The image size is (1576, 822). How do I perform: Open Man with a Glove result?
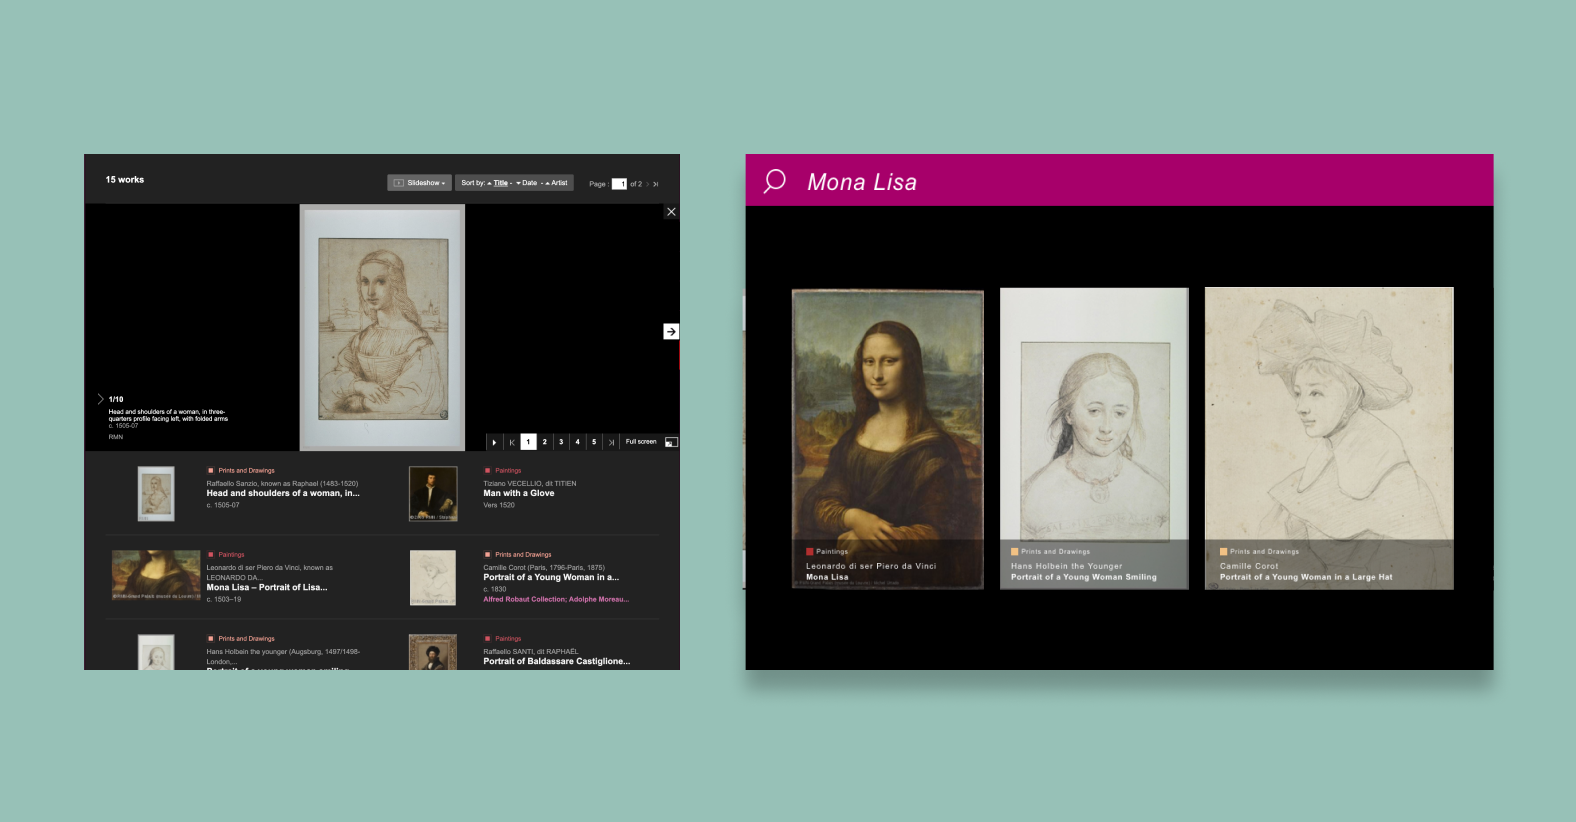click(518, 493)
